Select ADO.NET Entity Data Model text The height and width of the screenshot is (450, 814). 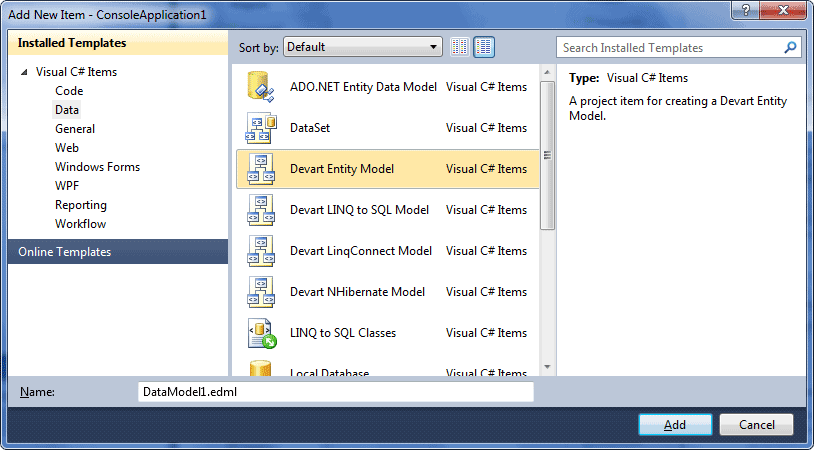(x=363, y=87)
